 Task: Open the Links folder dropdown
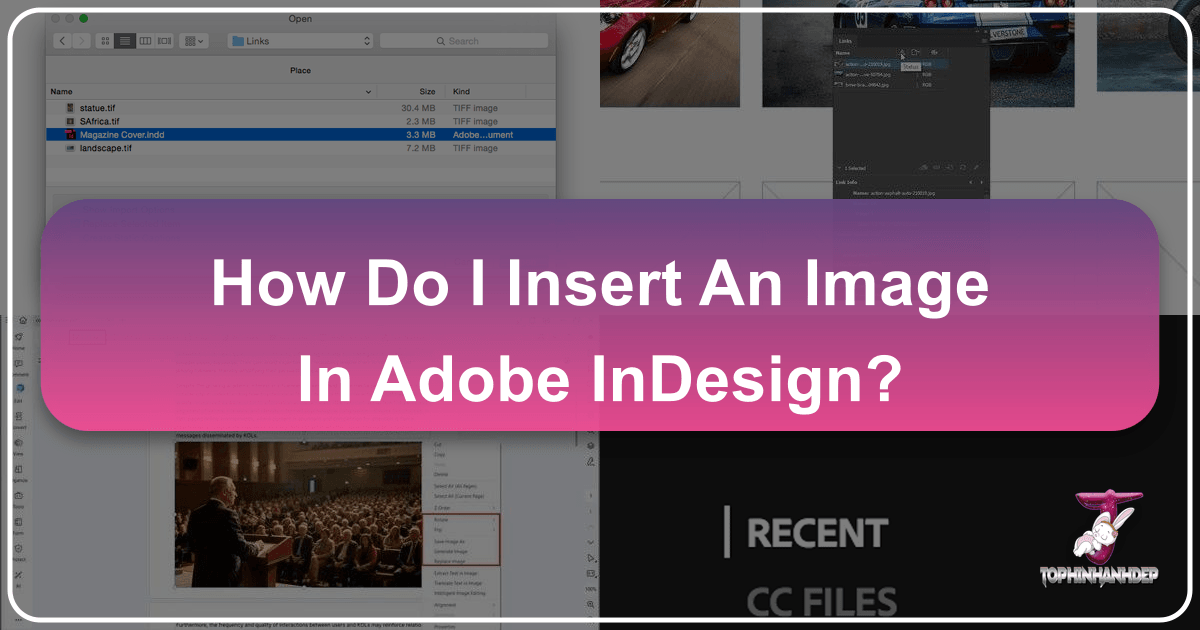pyautogui.click(x=300, y=40)
